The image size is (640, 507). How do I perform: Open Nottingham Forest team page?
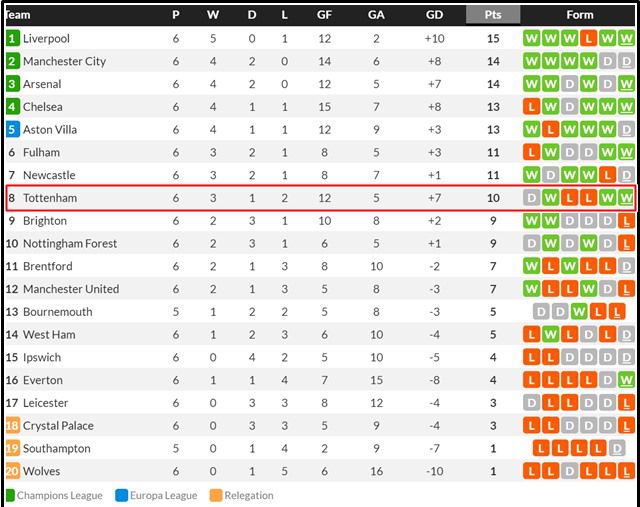(70, 243)
